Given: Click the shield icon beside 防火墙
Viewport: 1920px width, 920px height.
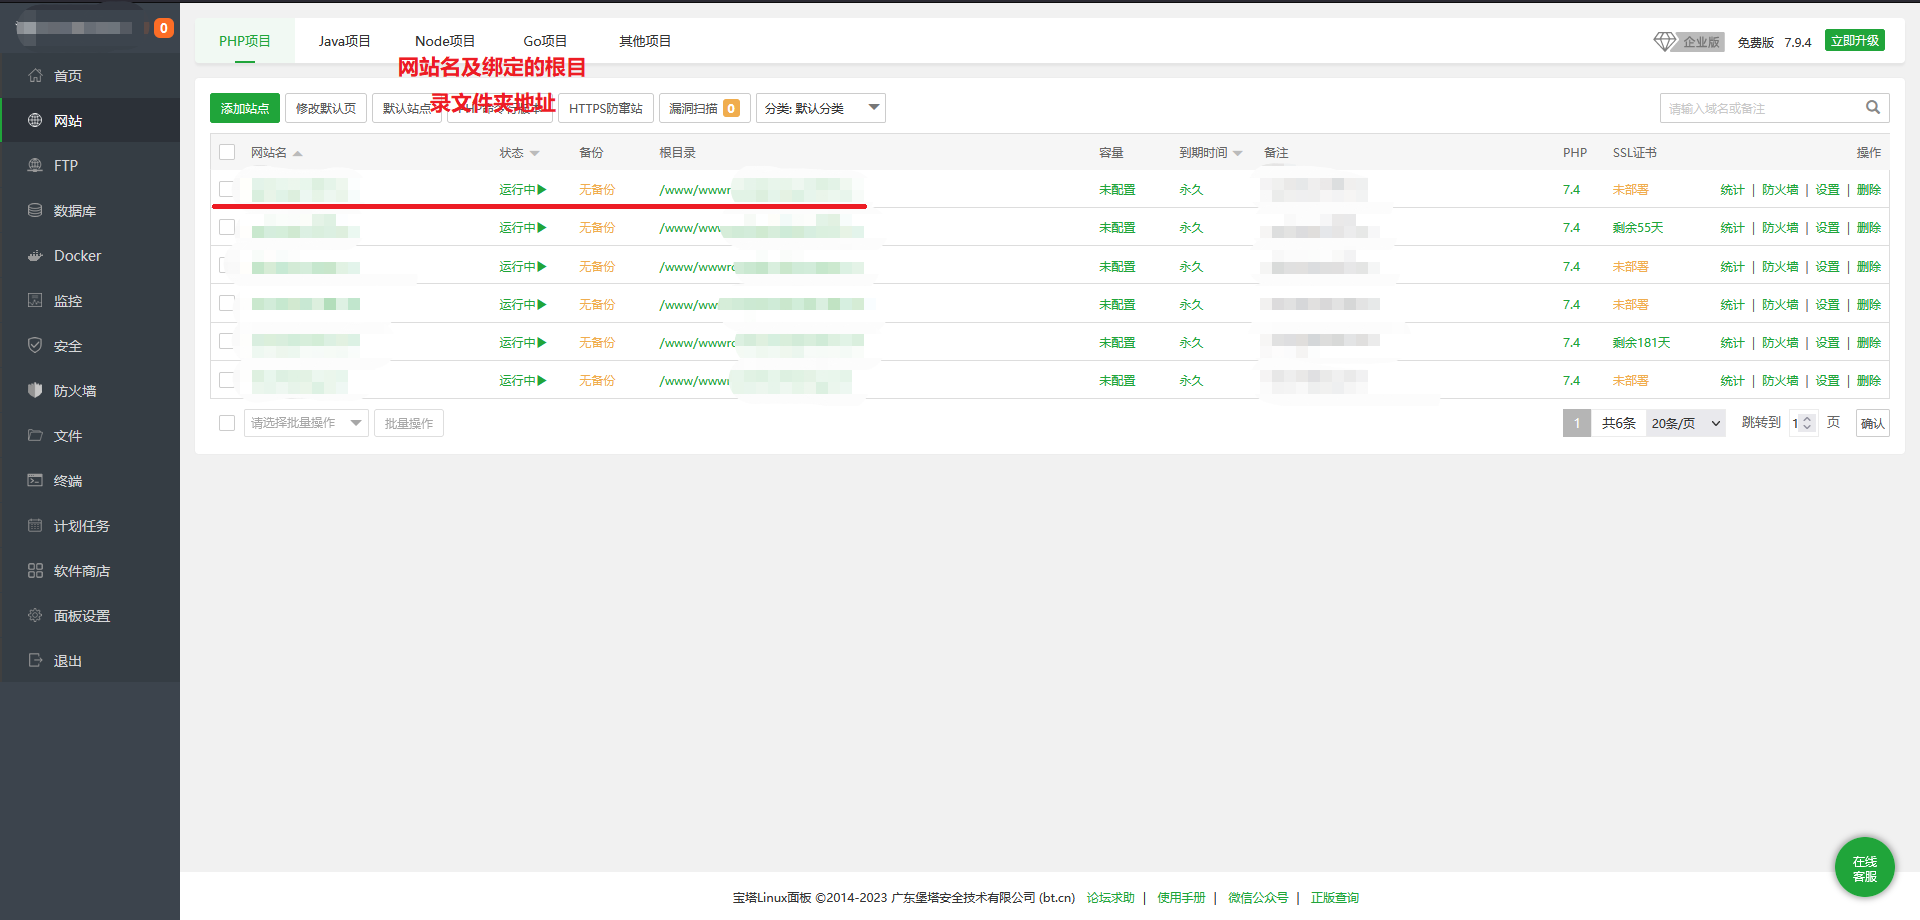Looking at the screenshot, I should pyautogui.click(x=35, y=391).
